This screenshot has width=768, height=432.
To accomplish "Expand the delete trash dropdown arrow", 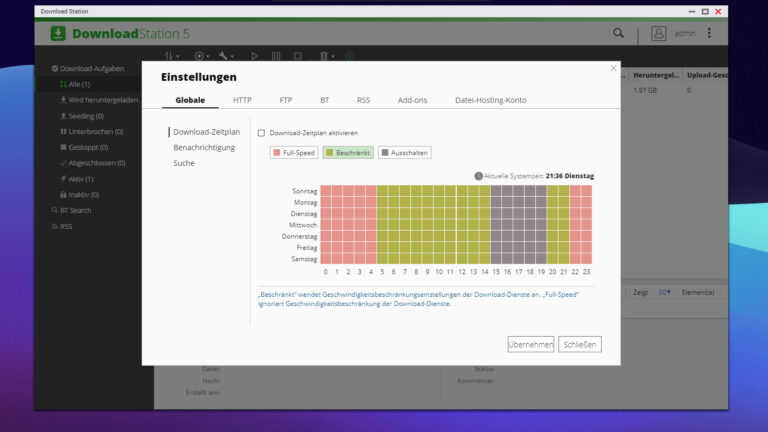I will click(x=333, y=56).
